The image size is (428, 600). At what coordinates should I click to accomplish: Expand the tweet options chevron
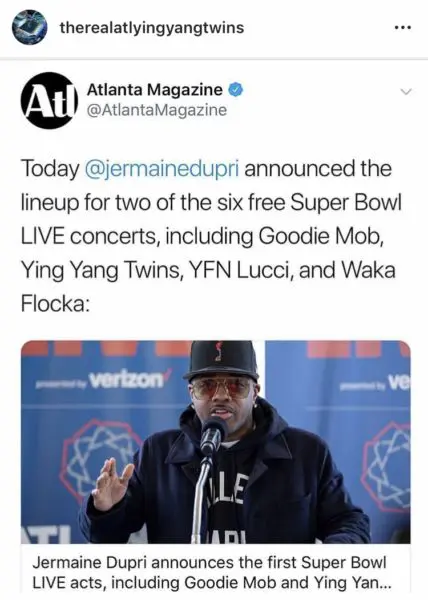[x=405, y=91]
